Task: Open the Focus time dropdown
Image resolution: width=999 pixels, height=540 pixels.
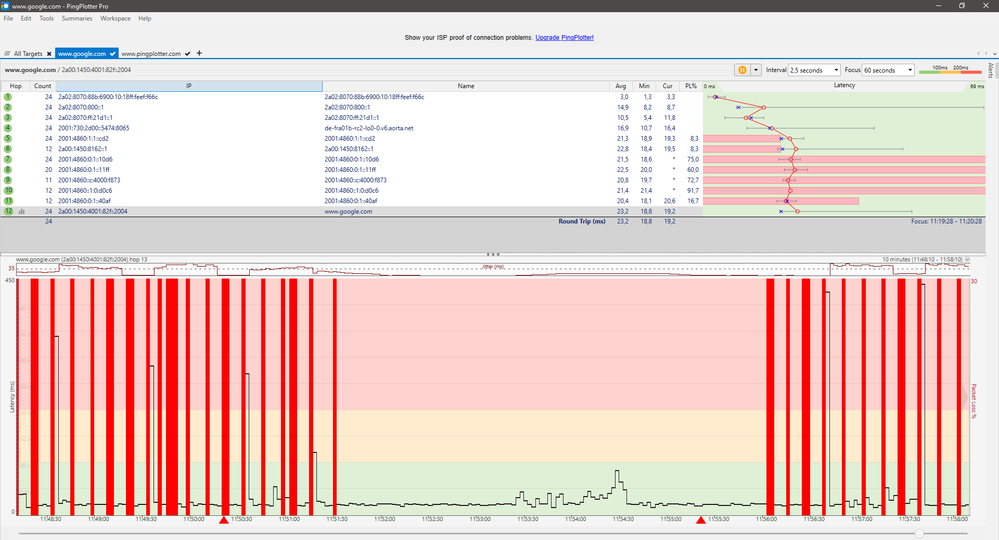Action: 889,70
